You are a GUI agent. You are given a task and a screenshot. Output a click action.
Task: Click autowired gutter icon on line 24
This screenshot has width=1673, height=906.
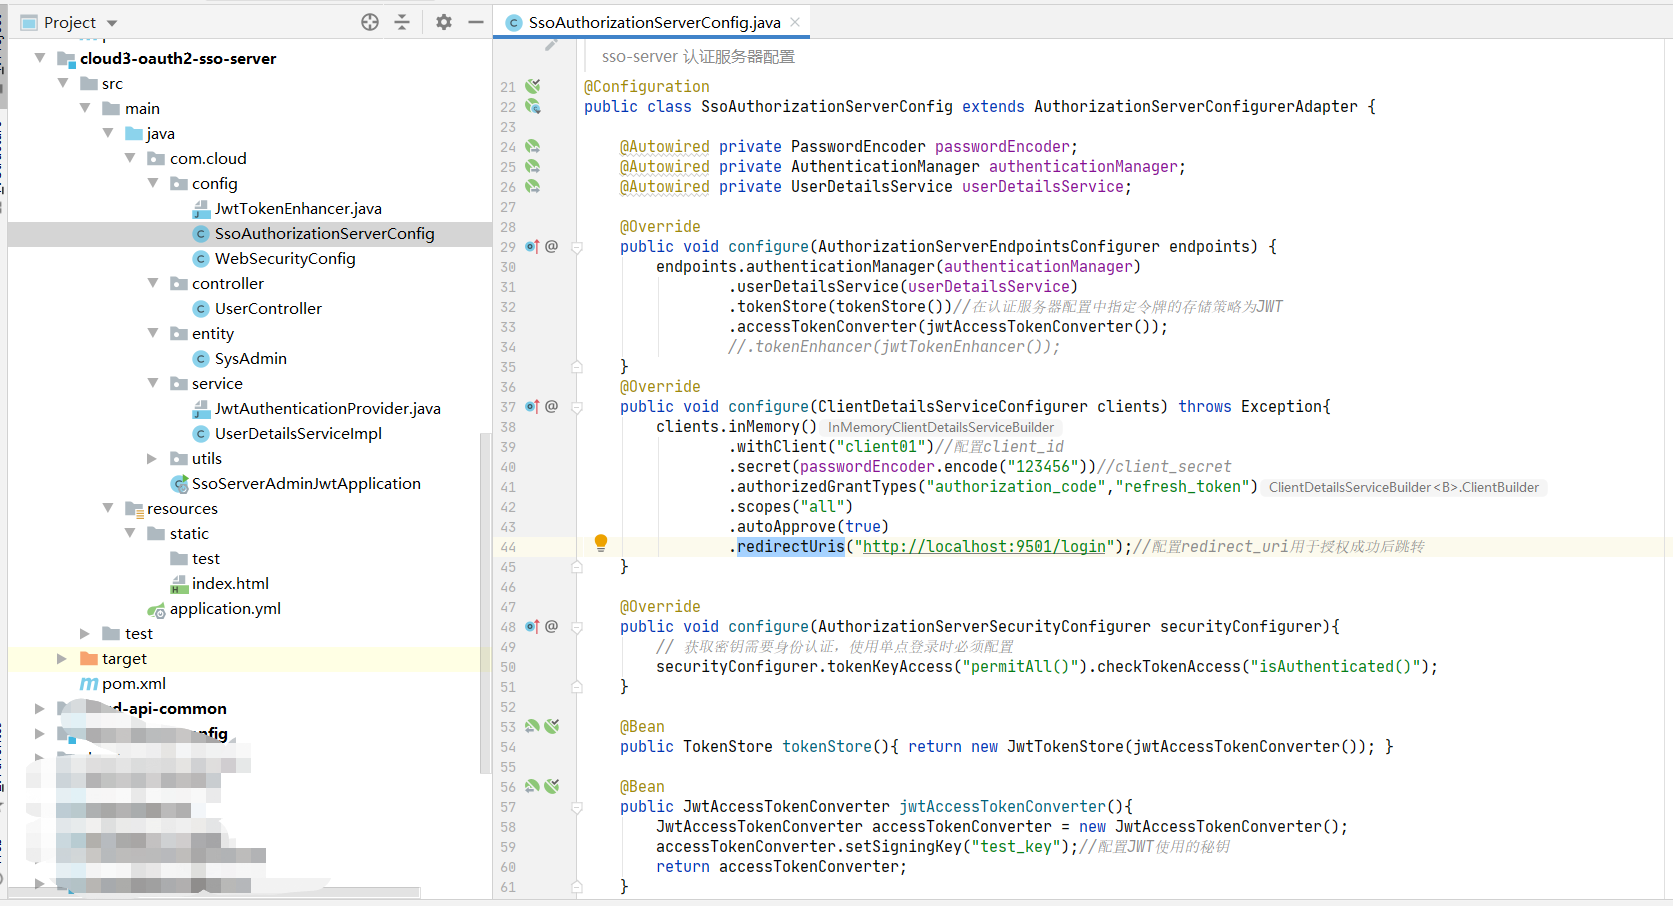point(533,146)
